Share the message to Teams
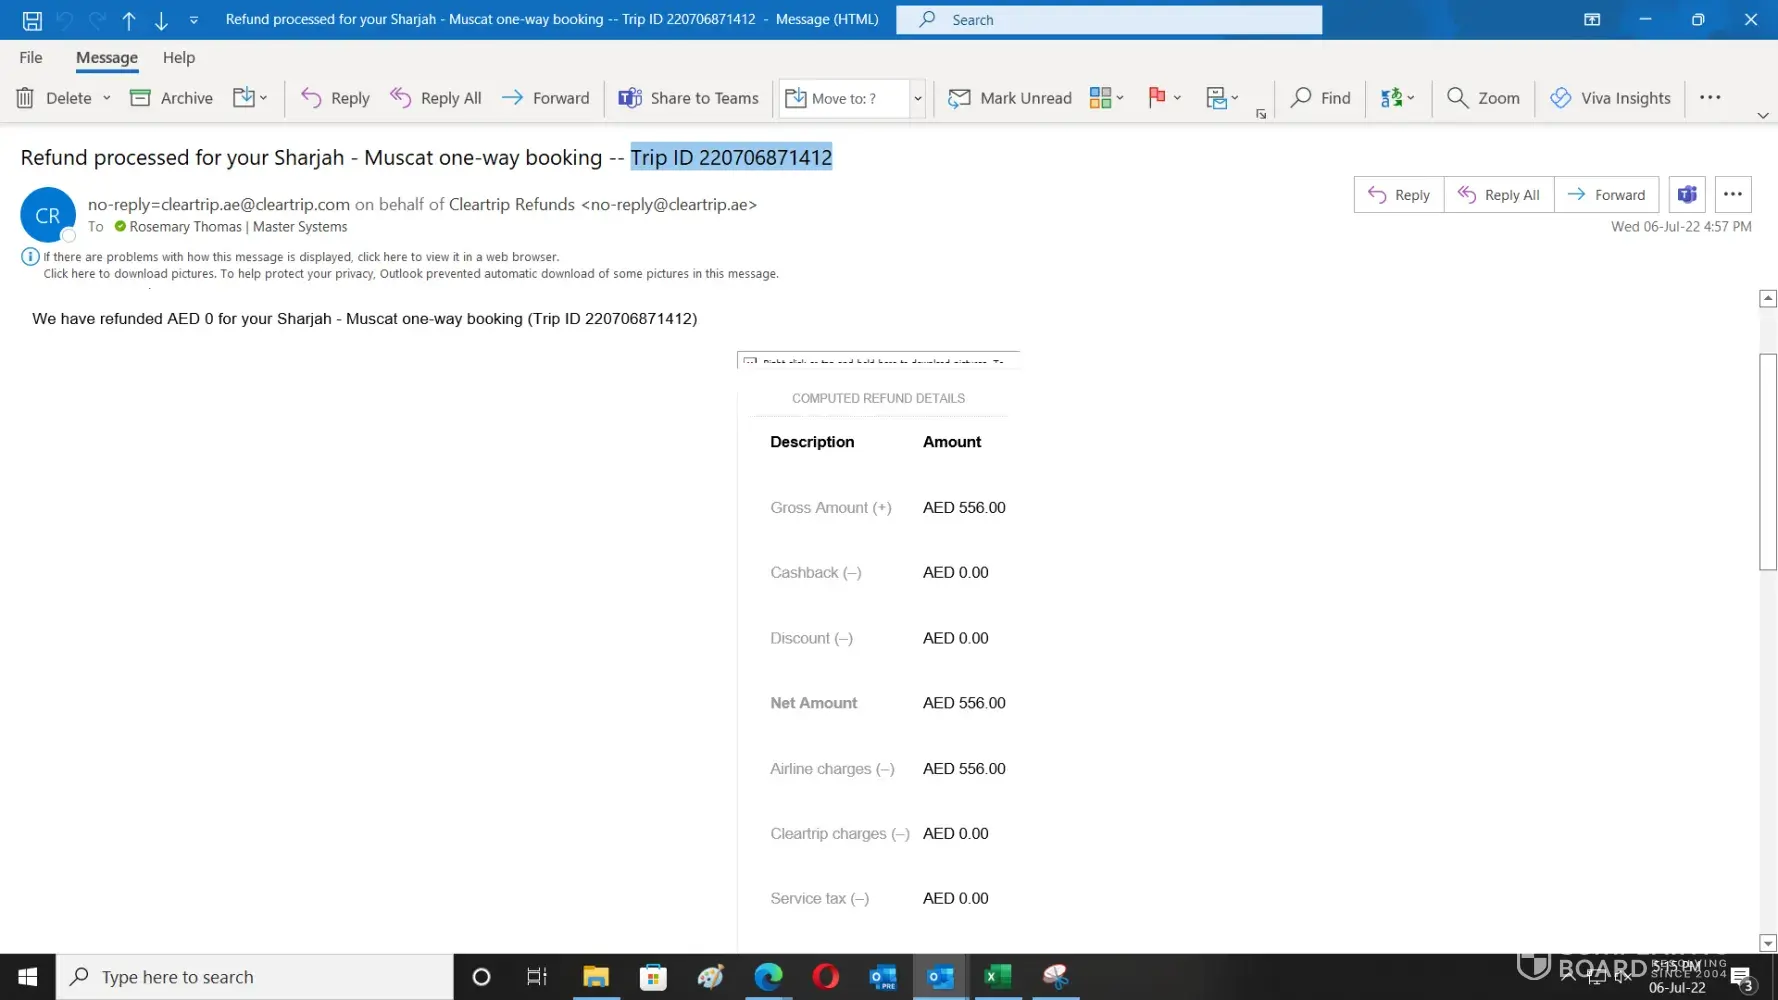The height and width of the screenshot is (1000, 1778). pos(688,98)
